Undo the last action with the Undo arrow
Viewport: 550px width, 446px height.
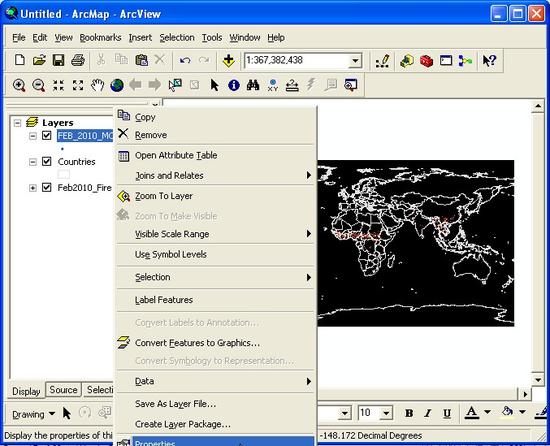[x=185, y=60]
